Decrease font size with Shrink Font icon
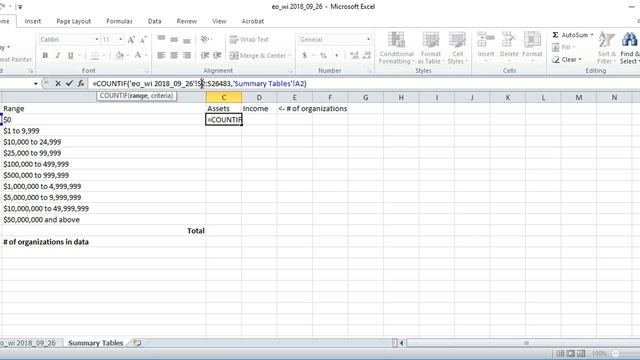This screenshot has height=360, width=640. click(143, 40)
